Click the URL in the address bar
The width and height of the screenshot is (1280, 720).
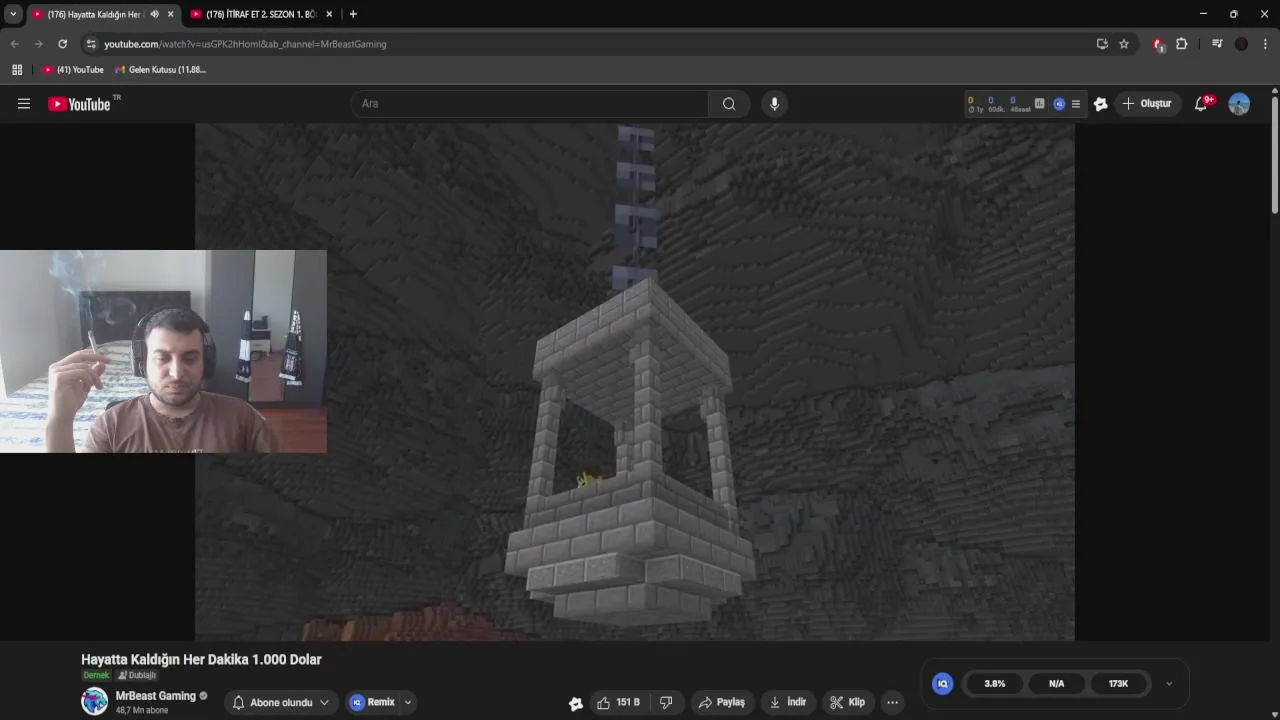pyautogui.click(x=245, y=44)
